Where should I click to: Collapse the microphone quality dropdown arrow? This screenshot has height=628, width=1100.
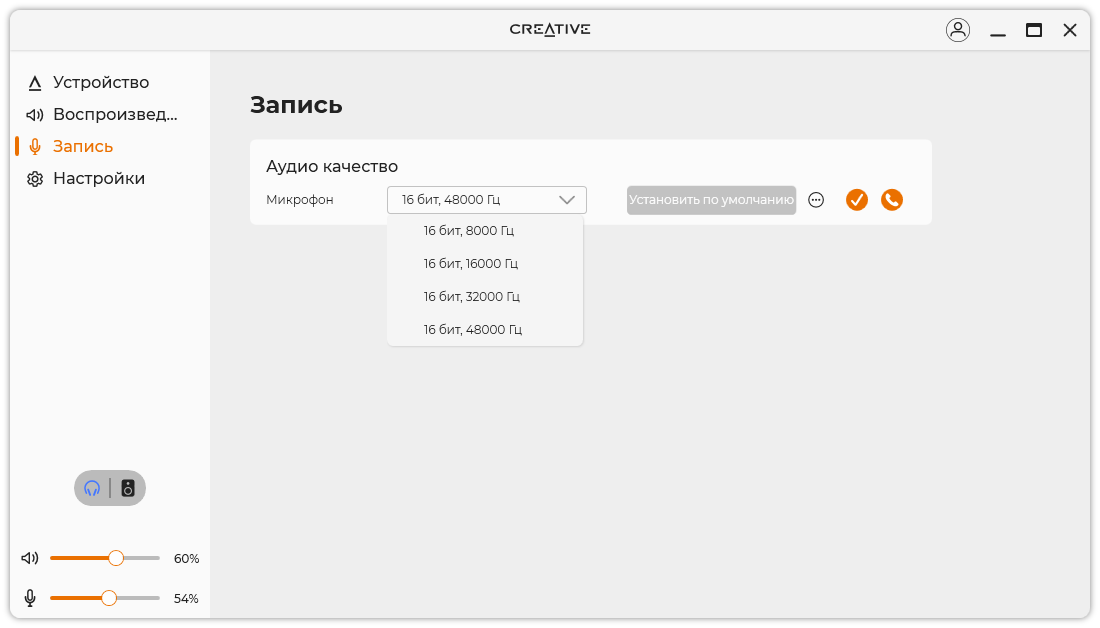pyautogui.click(x=567, y=200)
